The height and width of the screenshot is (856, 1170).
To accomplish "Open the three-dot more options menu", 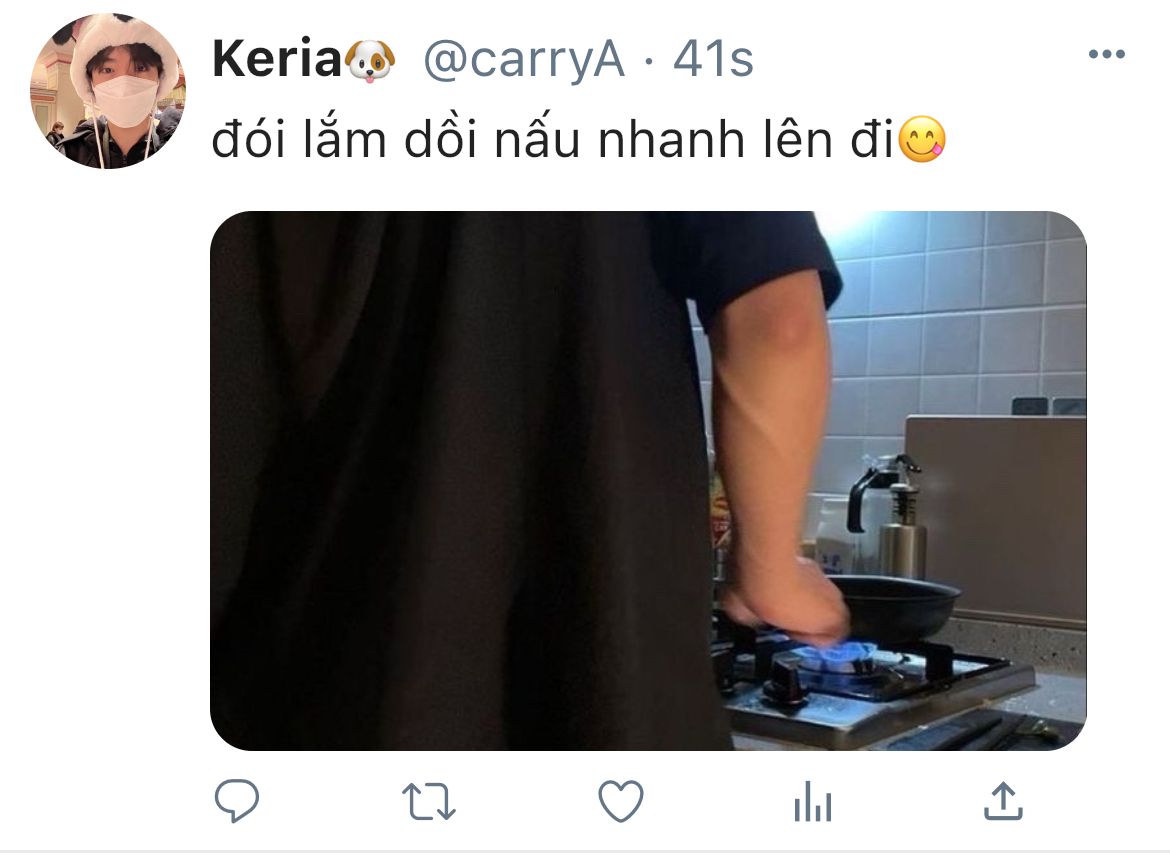I will pyautogui.click(x=1107, y=54).
